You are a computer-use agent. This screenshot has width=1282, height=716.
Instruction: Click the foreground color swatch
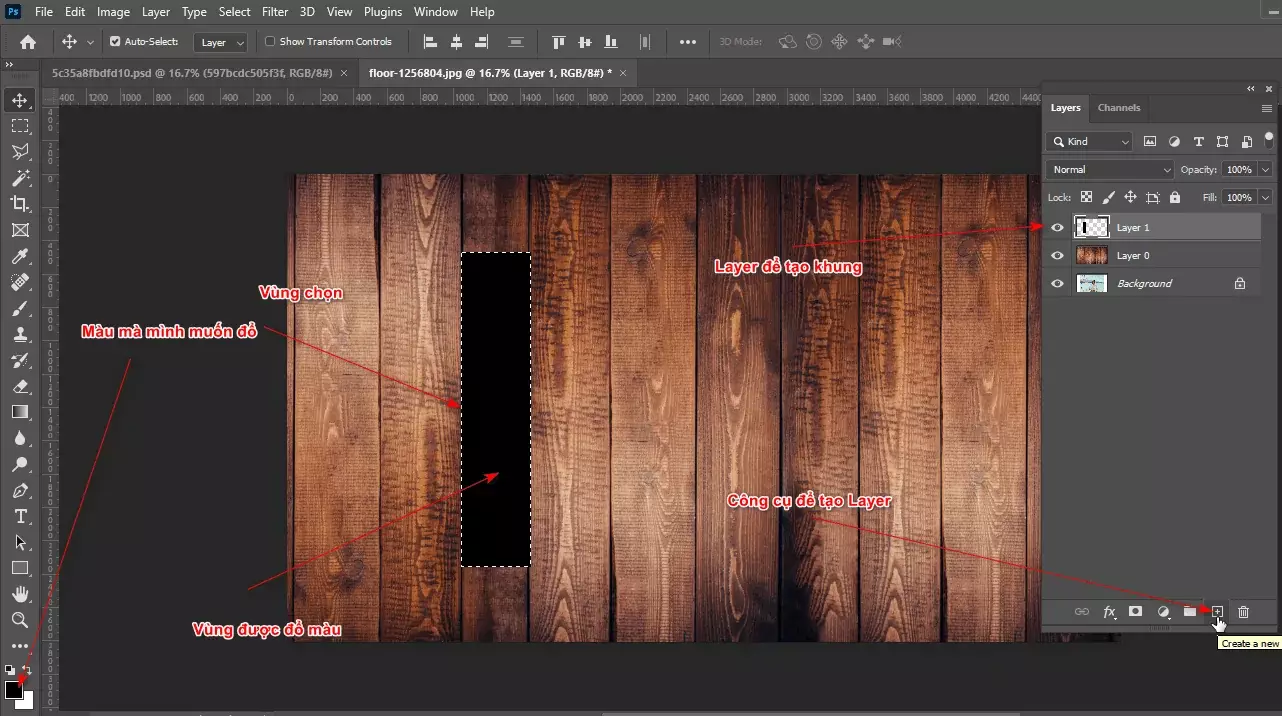14,689
